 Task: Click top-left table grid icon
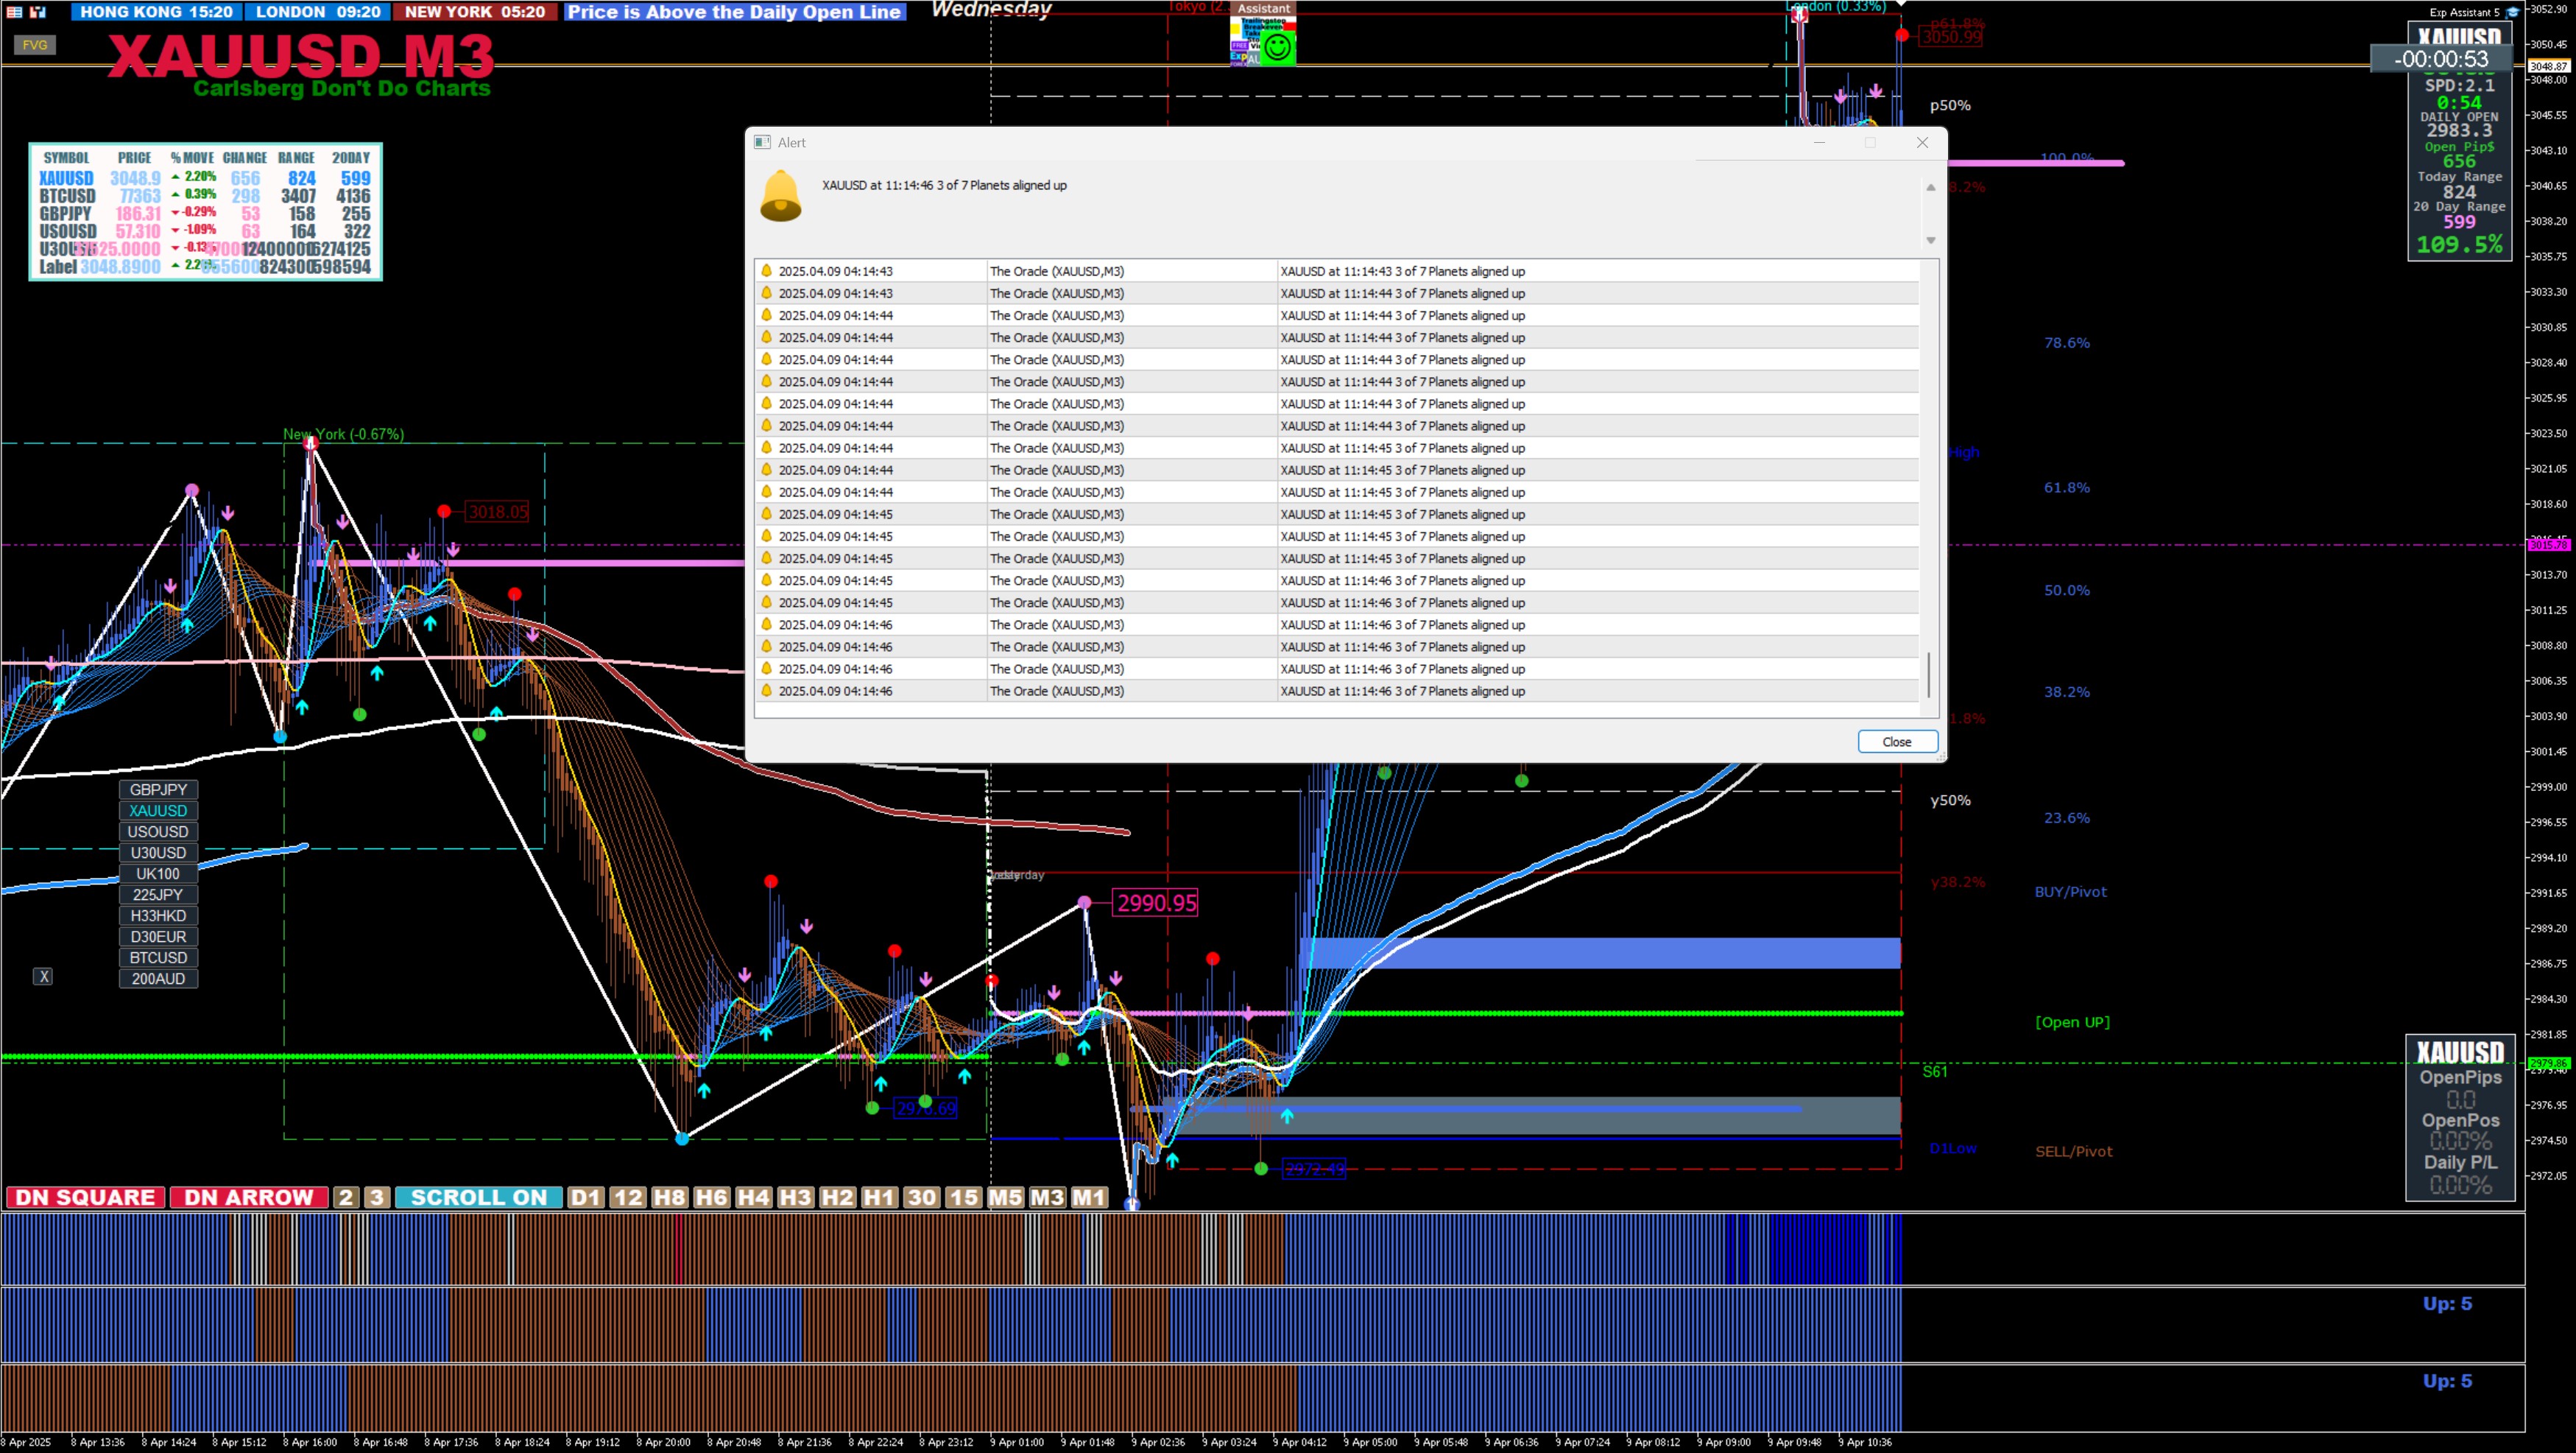[14, 12]
